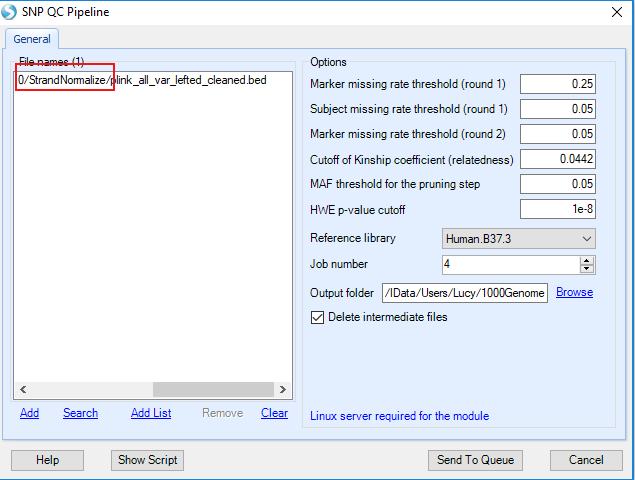Click the file list left scroll arrow
This screenshot has height=480, width=635.
[23, 389]
